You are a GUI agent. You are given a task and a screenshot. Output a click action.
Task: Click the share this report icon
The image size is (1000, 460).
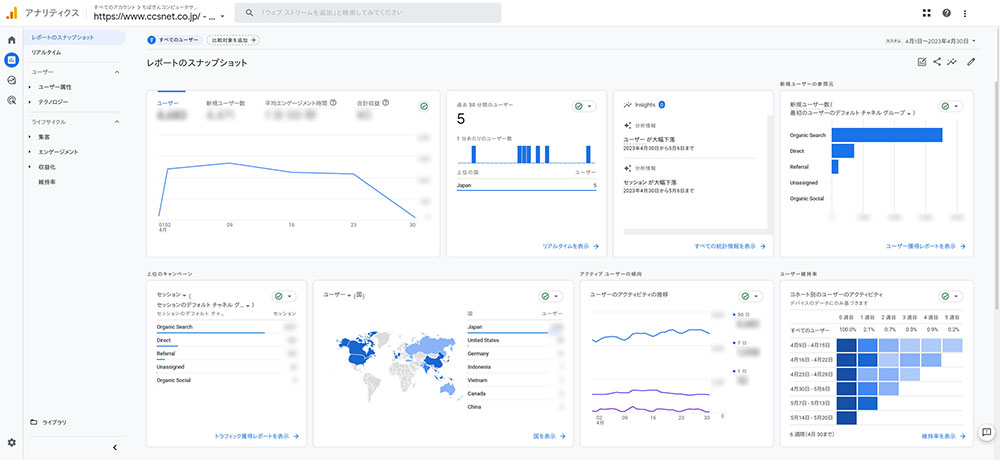(x=937, y=62)
